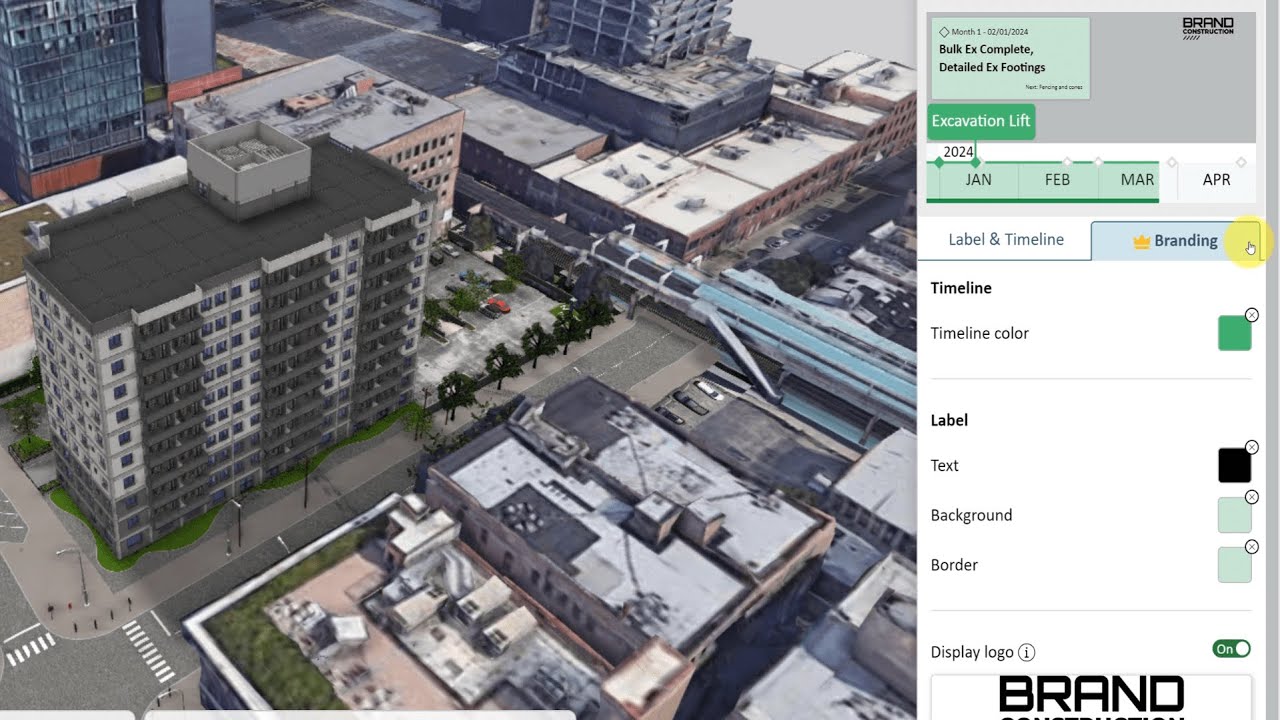Open the Timeline color swatch
The image size is (1280, 720).
(x=1234, y=334)
